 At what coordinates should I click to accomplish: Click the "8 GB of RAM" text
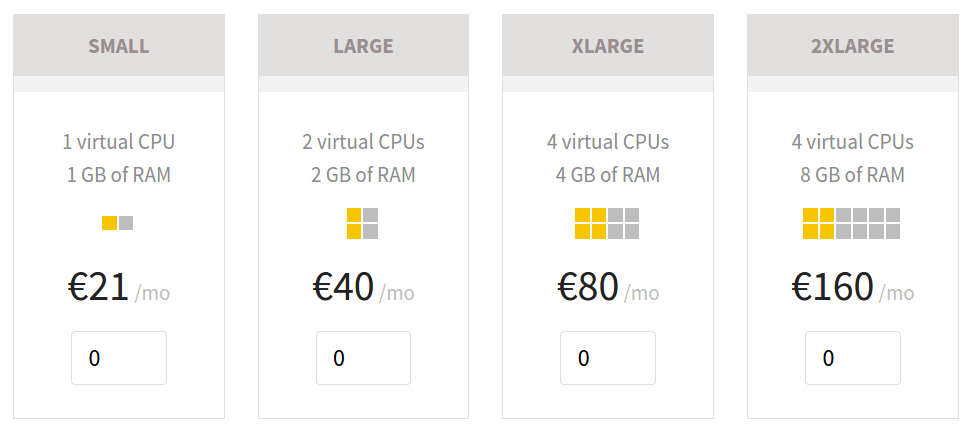852,175
